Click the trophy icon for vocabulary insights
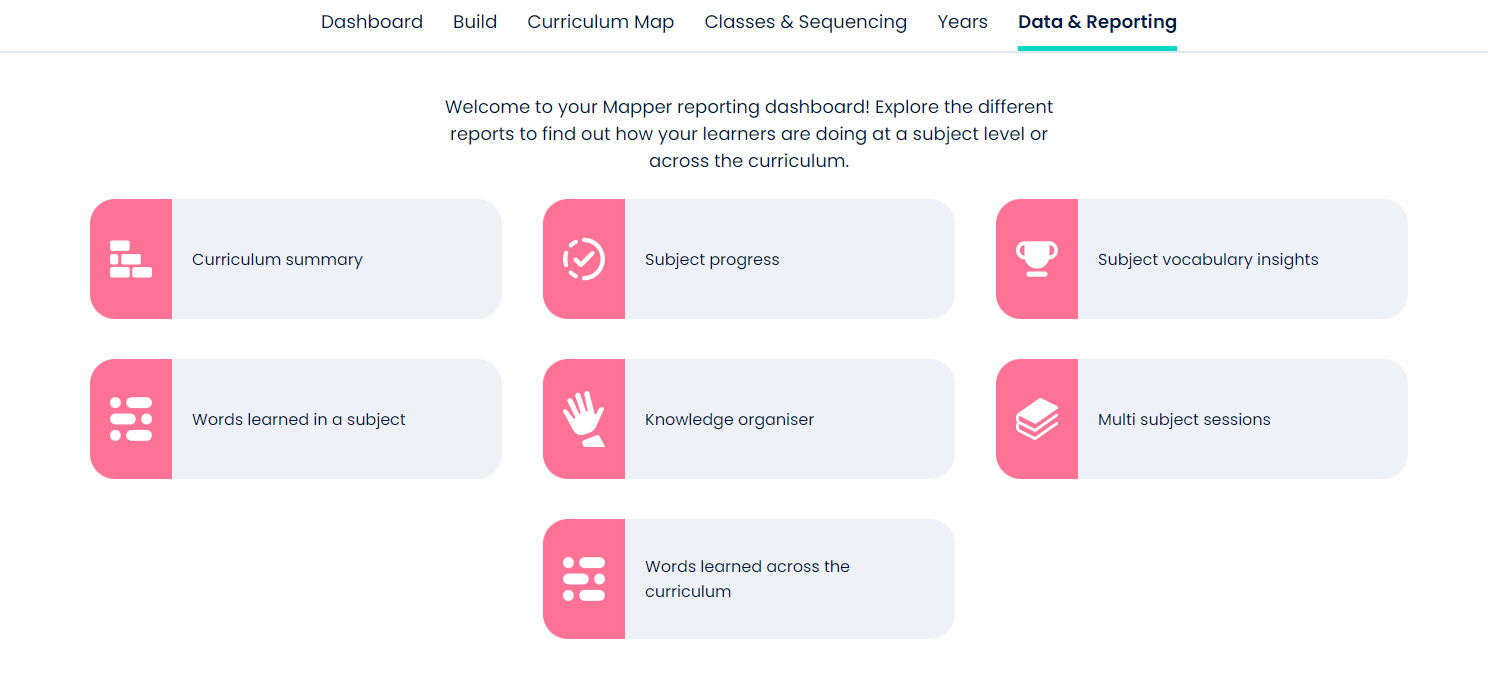 (x=1037, y=259)
